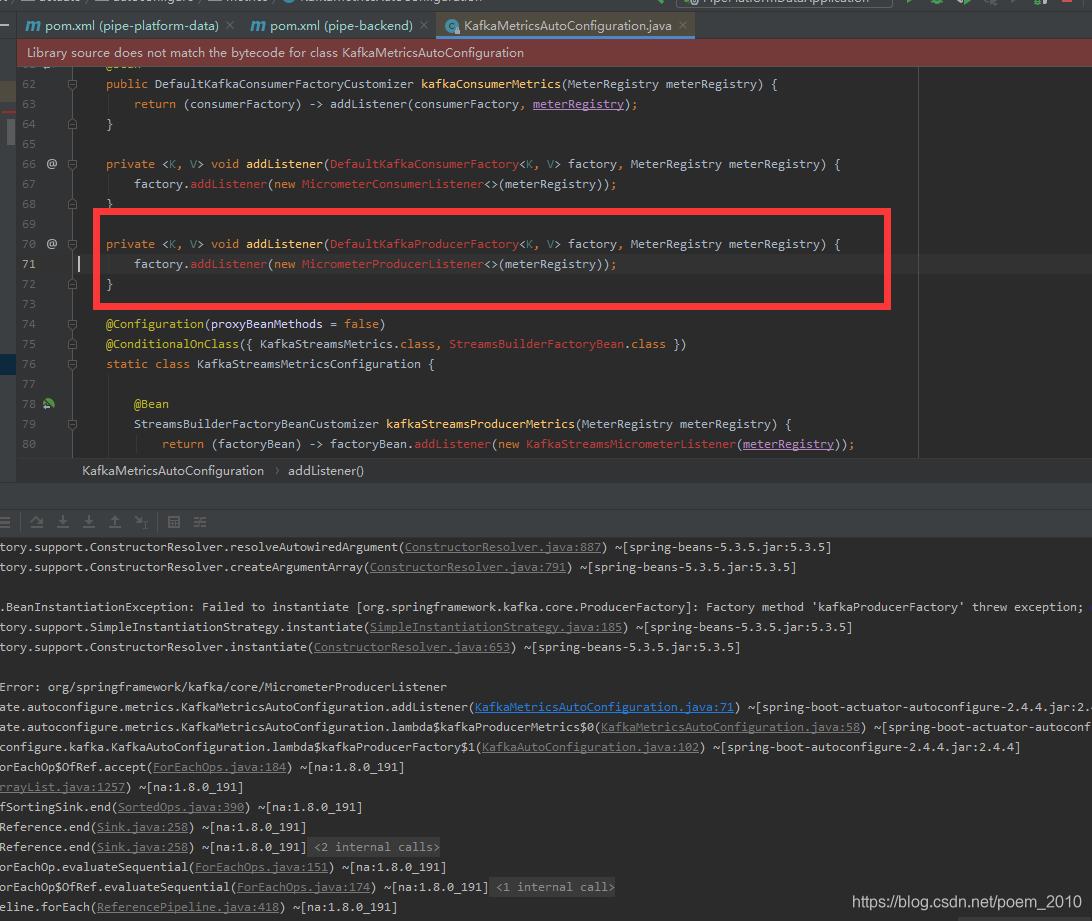
Task: Click the BeanInstantiationException line in console
Action: pos(542,607)
